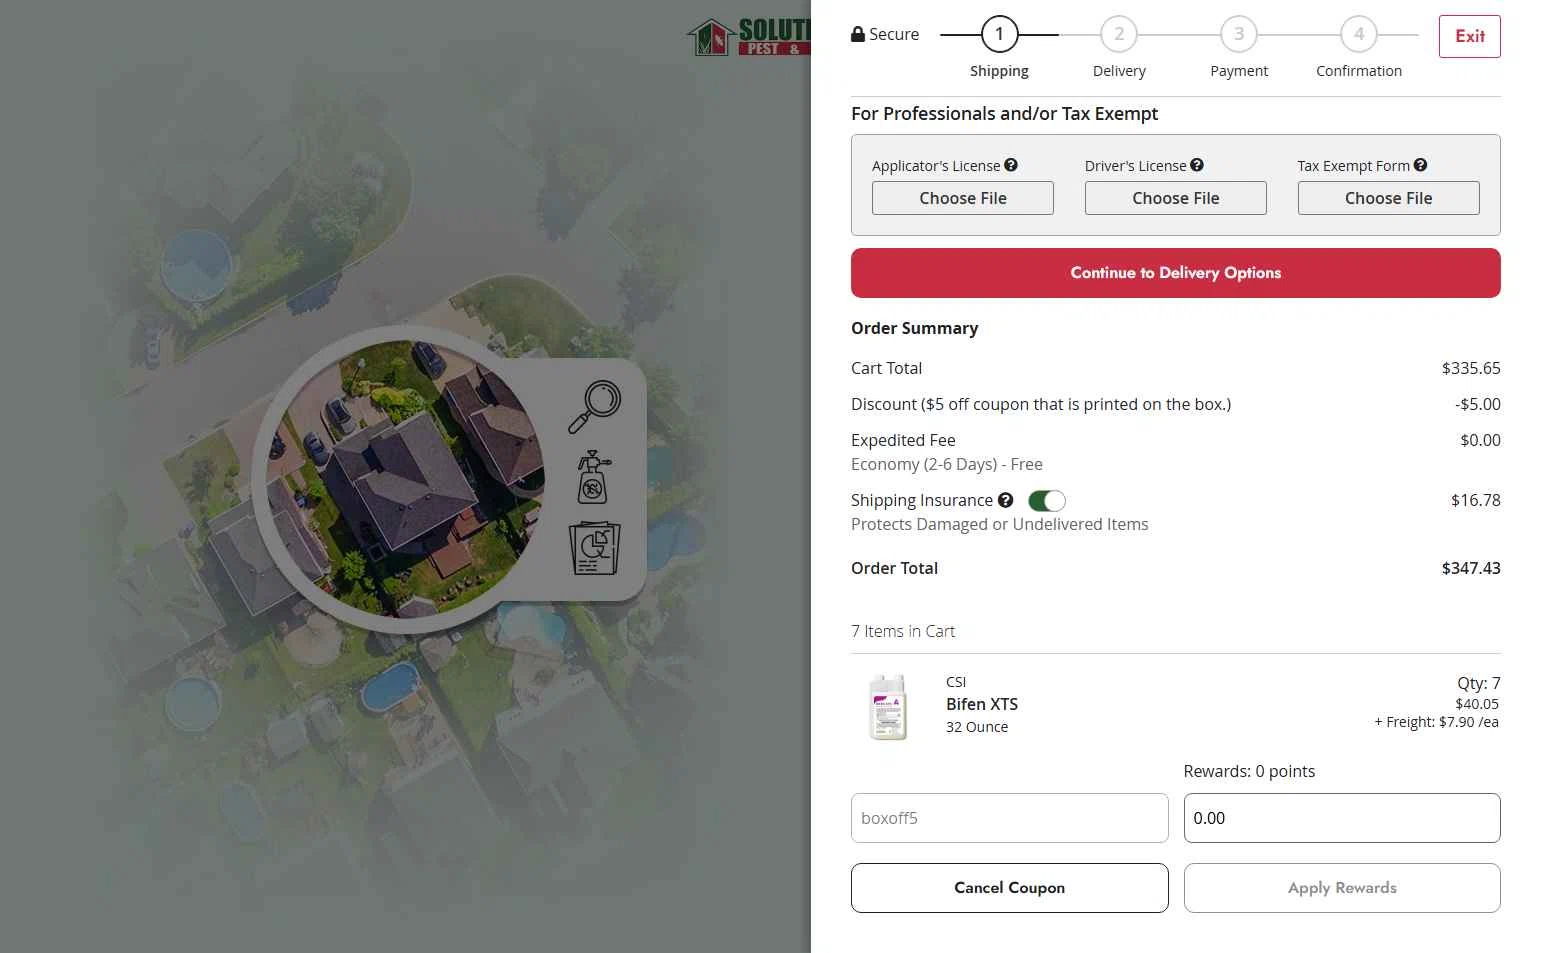Click the Cart Total $335.65 amount
Image resolution: width=1541 pixels, height=953 pixels.
pyautogui.click(x=1471, y=368)
